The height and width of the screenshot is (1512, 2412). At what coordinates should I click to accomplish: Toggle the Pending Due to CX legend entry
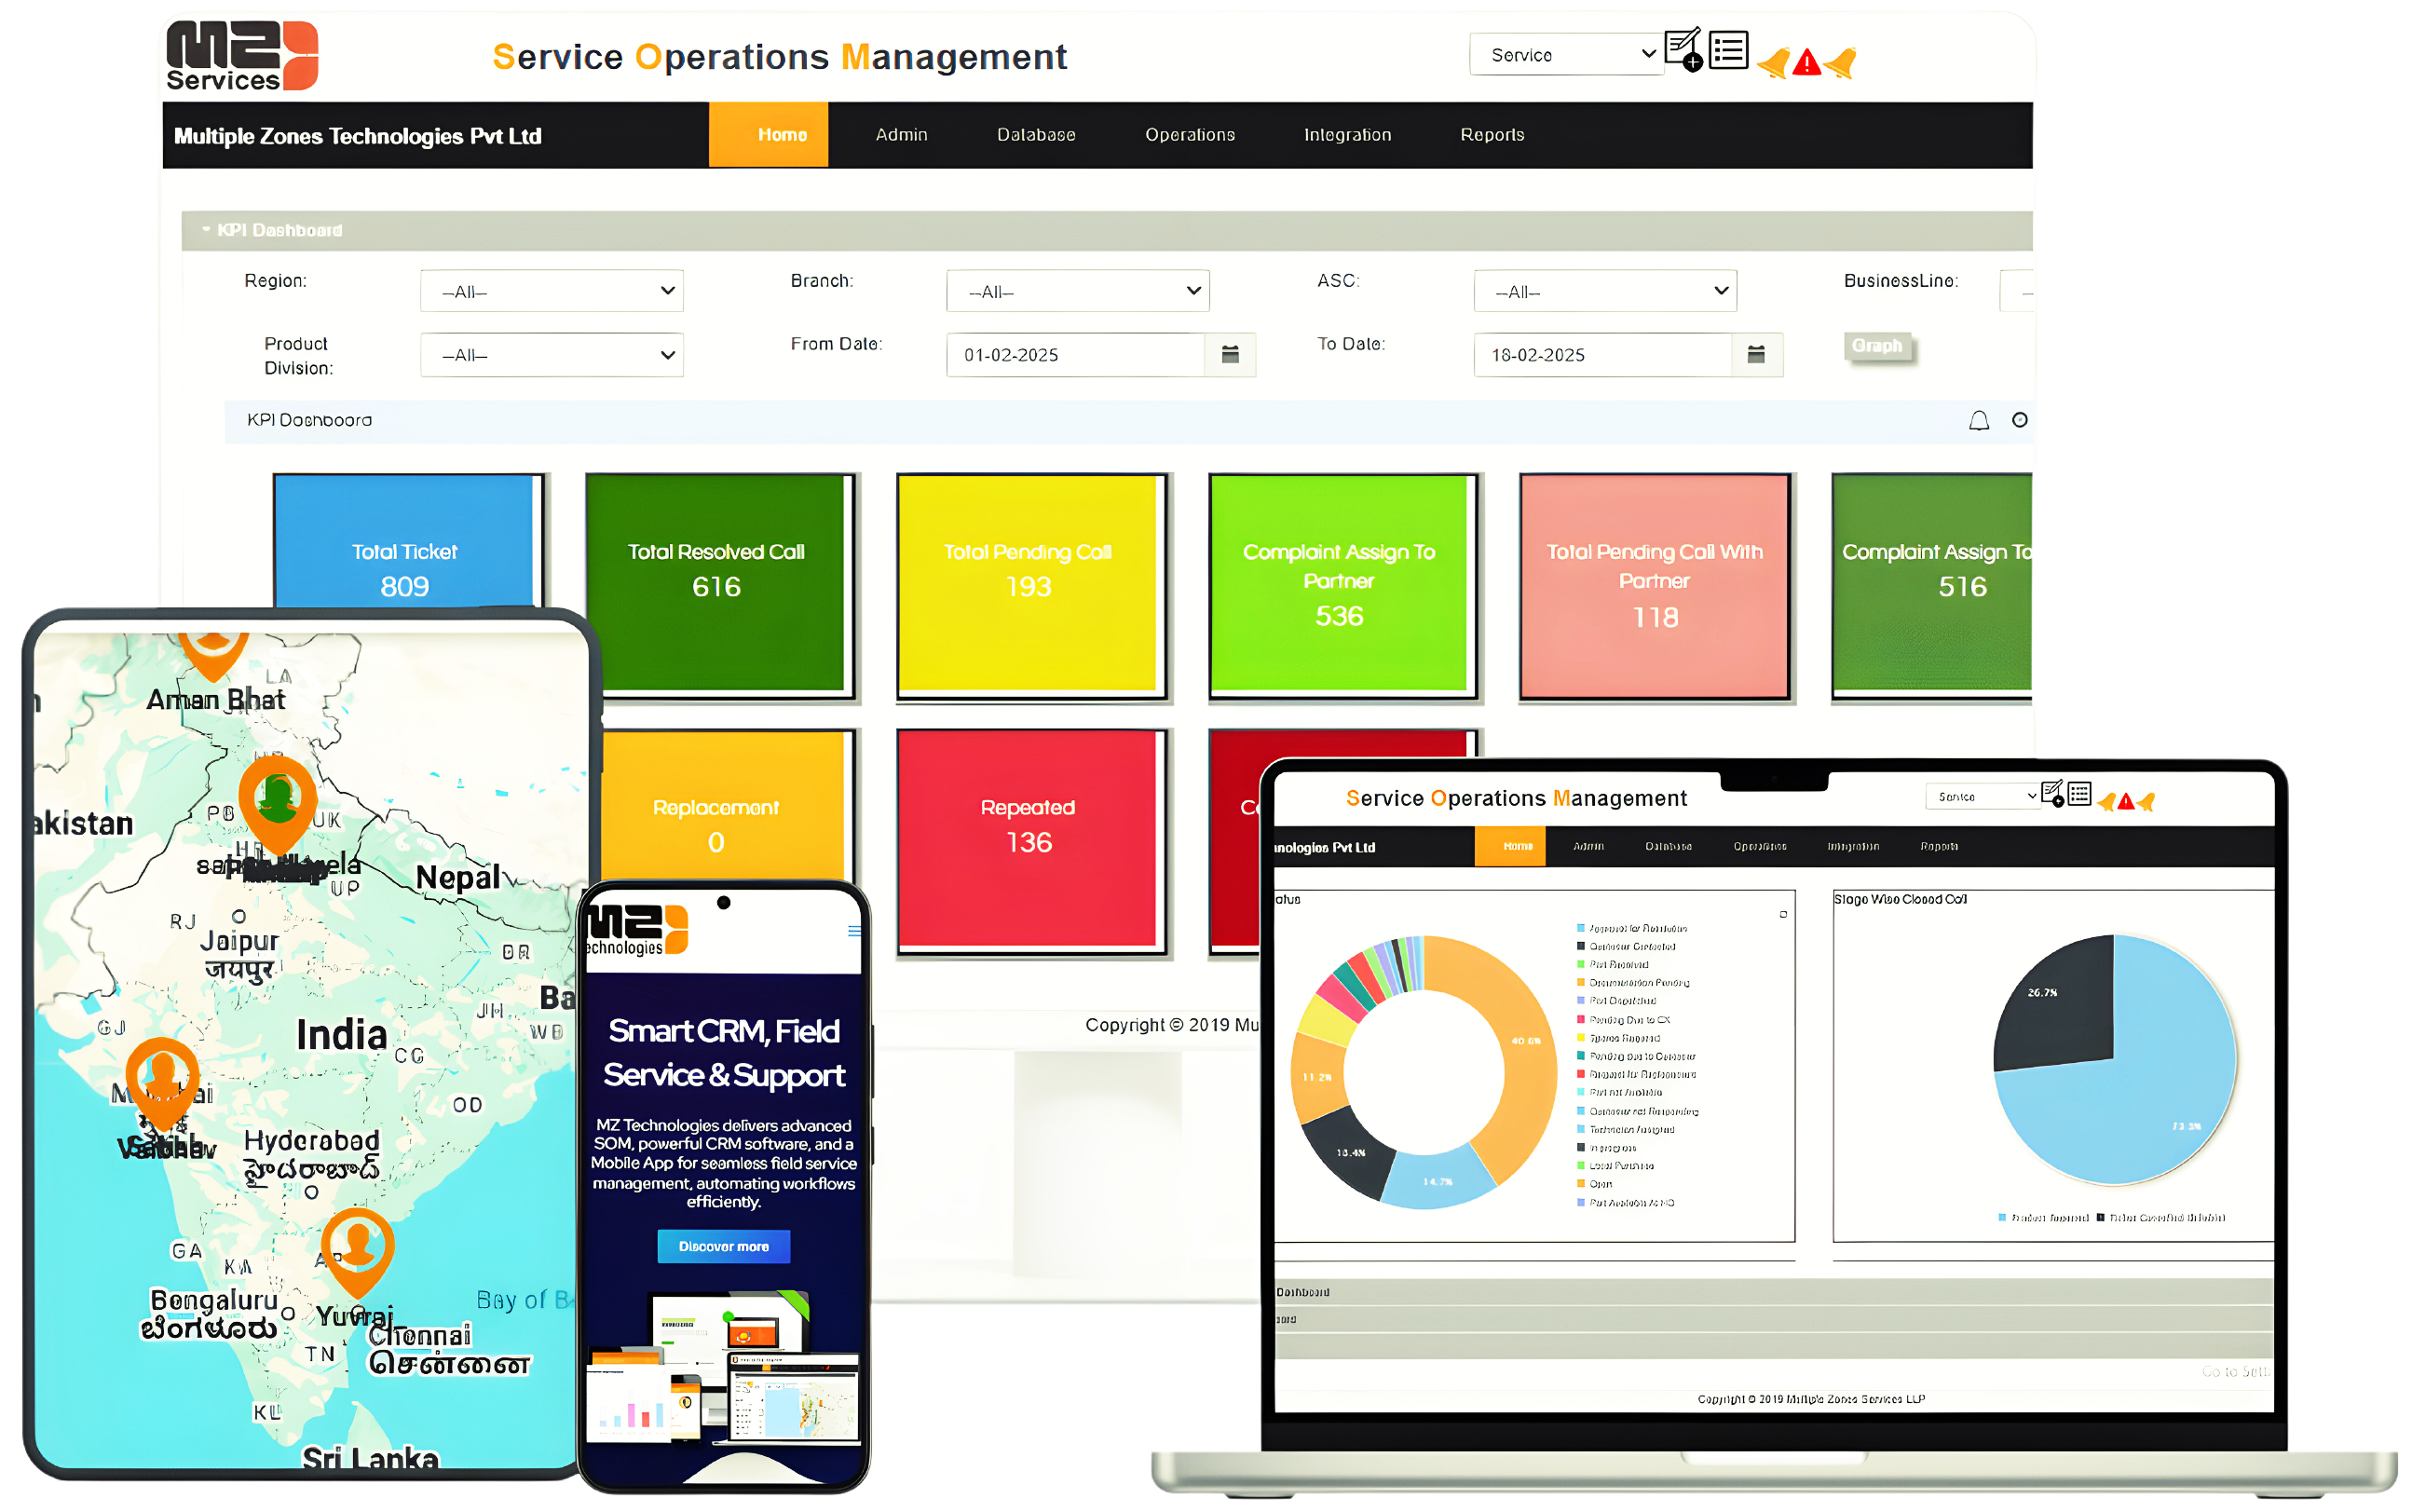pyautogui.click(x=1623, y=1020)
